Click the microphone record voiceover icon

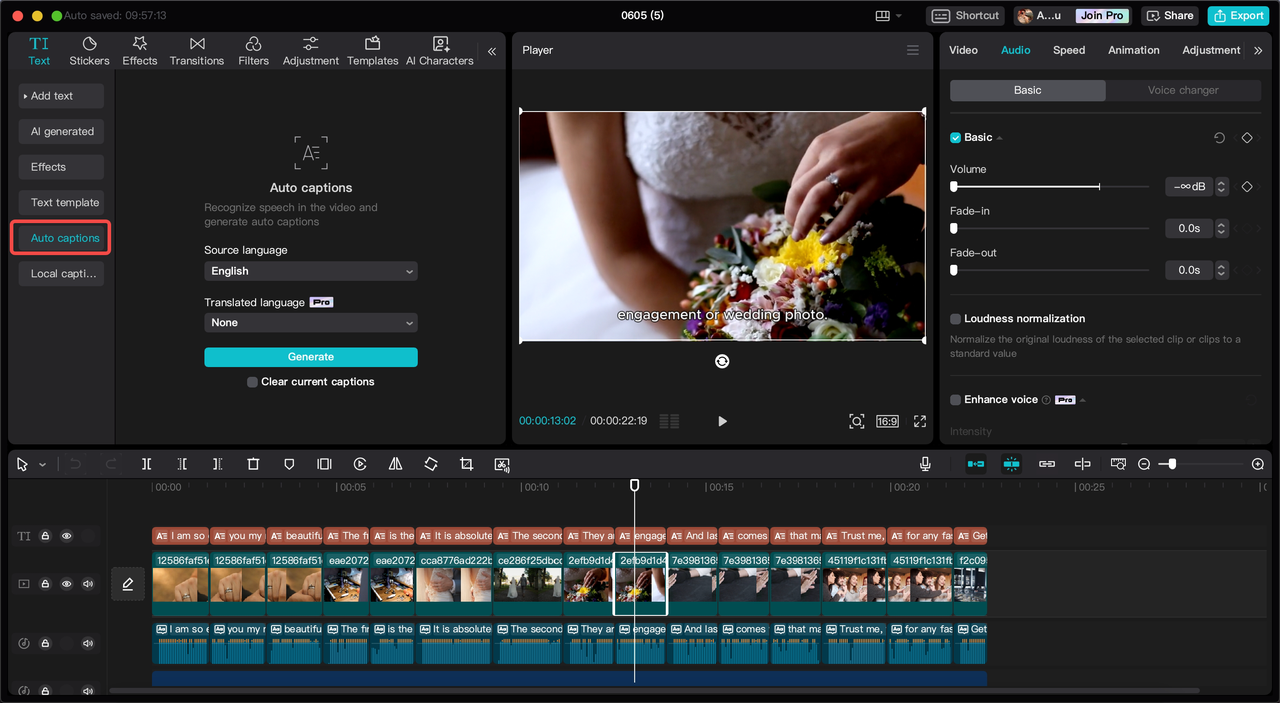click(x=925, y=464)
